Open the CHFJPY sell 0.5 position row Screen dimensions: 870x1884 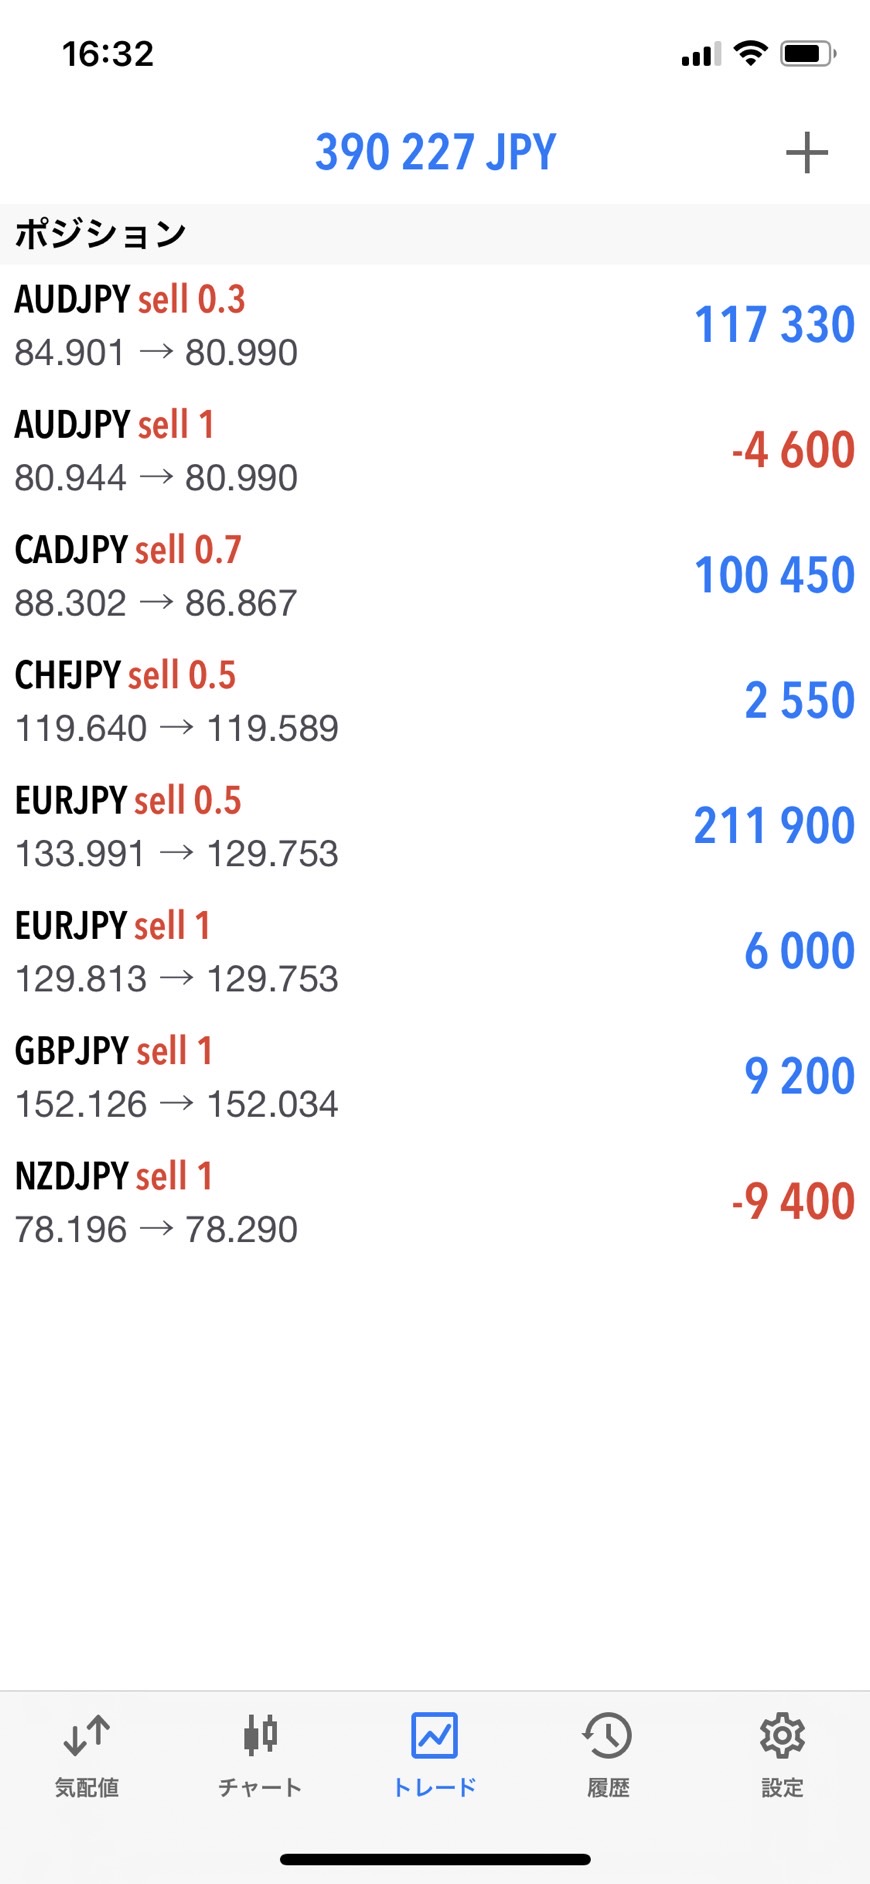[435, 701]
